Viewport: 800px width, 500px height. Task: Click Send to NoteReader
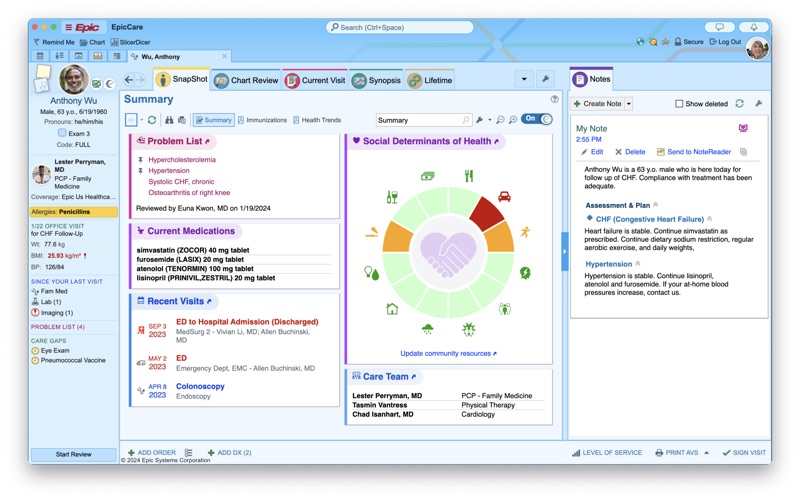pyautogui.click(x=694, y=152)
